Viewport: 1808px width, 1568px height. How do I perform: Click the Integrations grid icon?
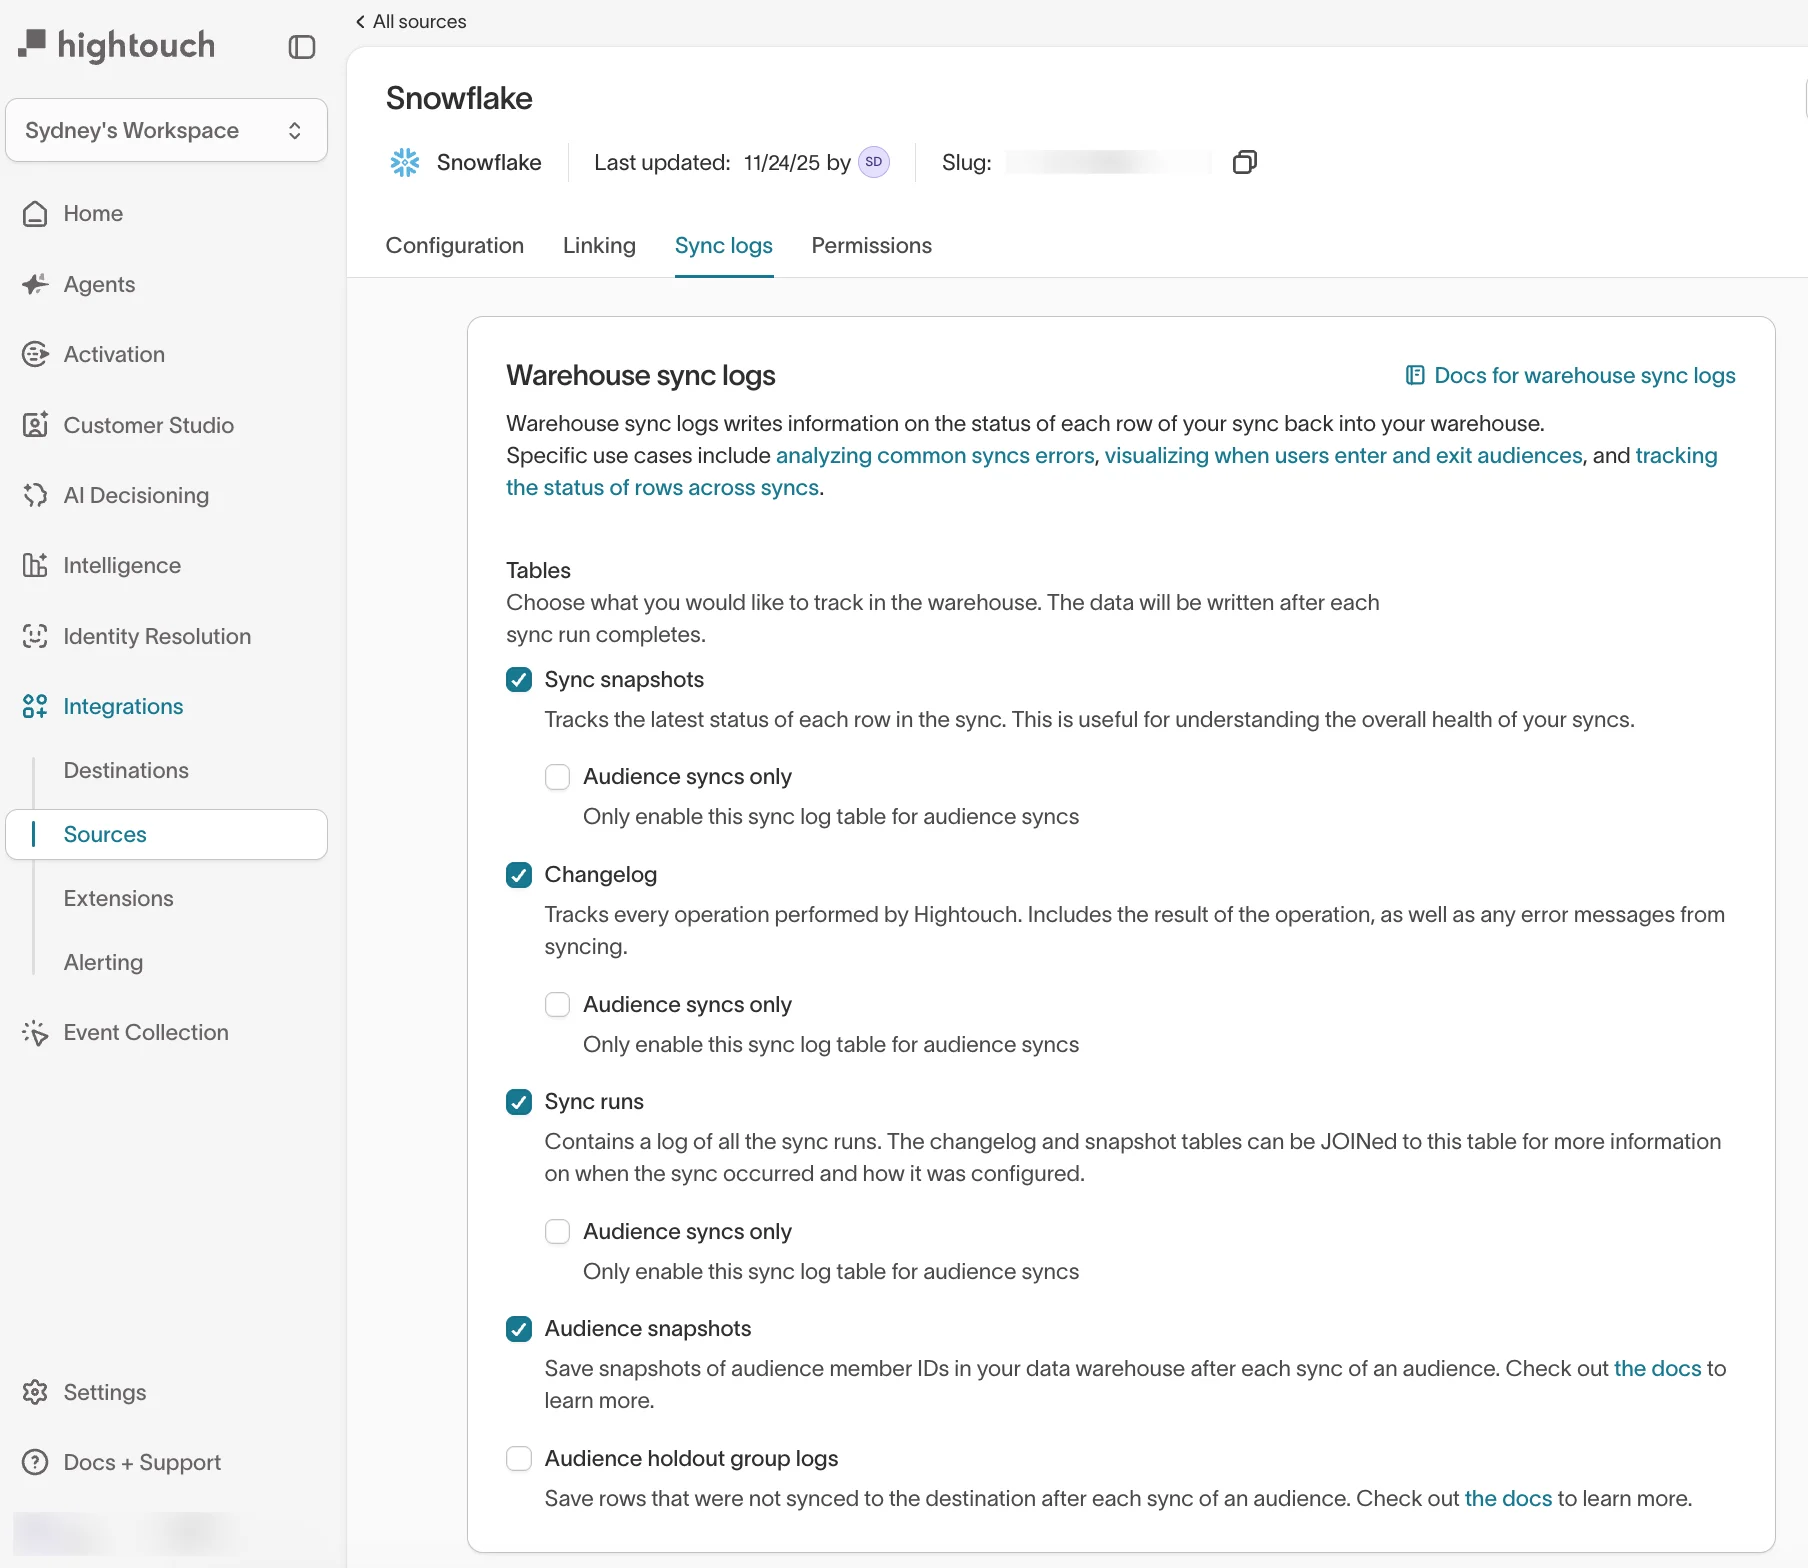(x=35, y=706)
